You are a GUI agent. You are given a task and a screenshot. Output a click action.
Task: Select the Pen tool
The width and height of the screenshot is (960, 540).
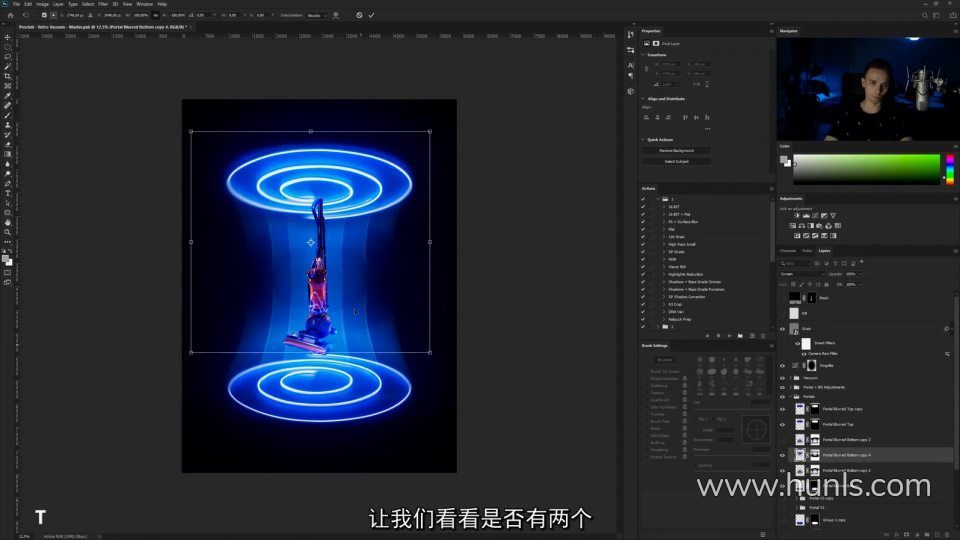(7, 184)
